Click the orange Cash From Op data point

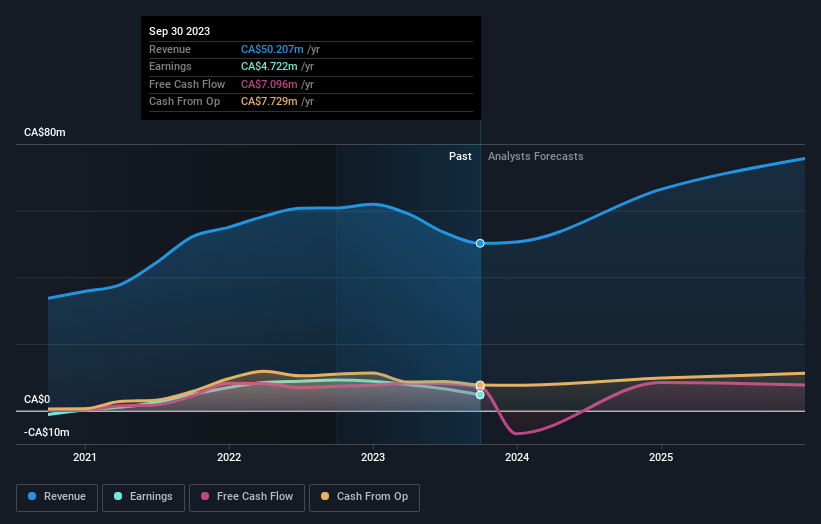(480, 385)
